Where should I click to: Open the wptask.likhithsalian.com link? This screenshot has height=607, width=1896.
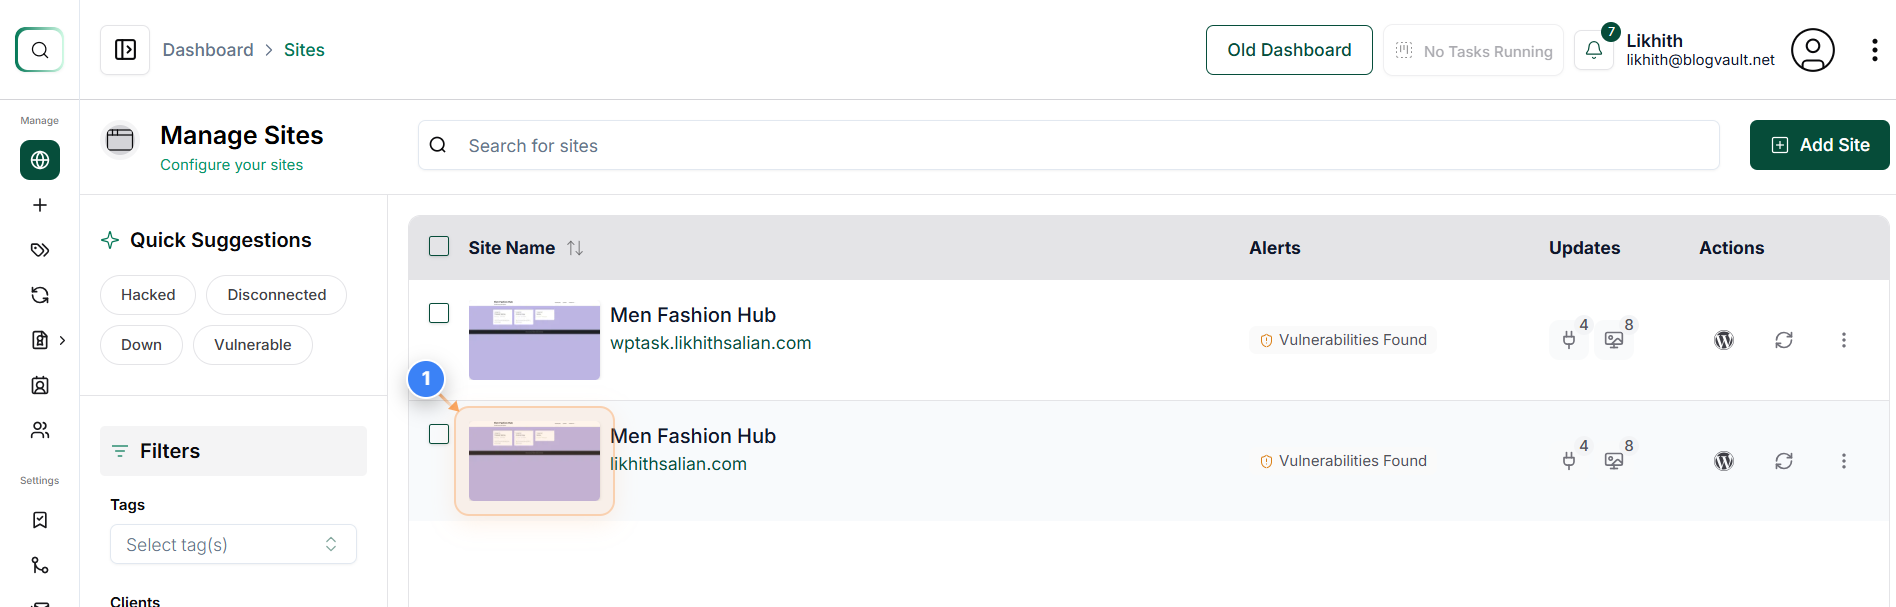pos(710,343)
